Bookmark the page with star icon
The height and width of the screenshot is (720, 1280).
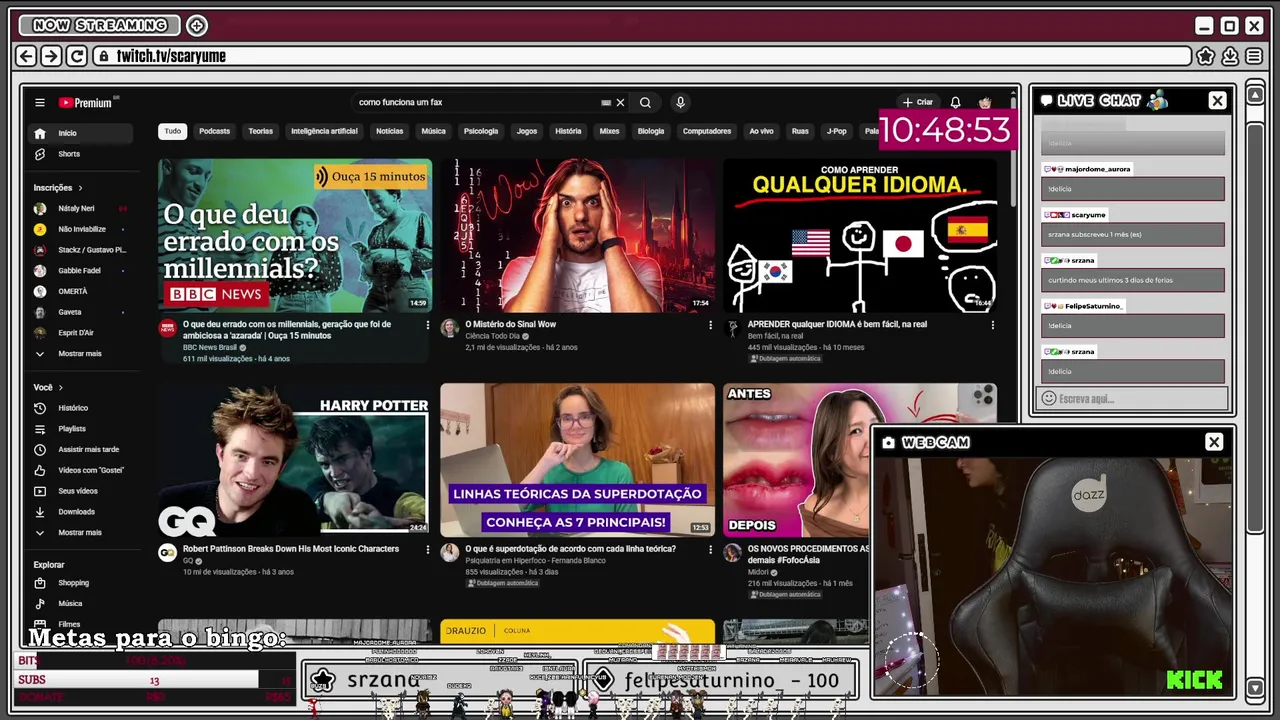pyautogui.click(x=1205, y=56)
